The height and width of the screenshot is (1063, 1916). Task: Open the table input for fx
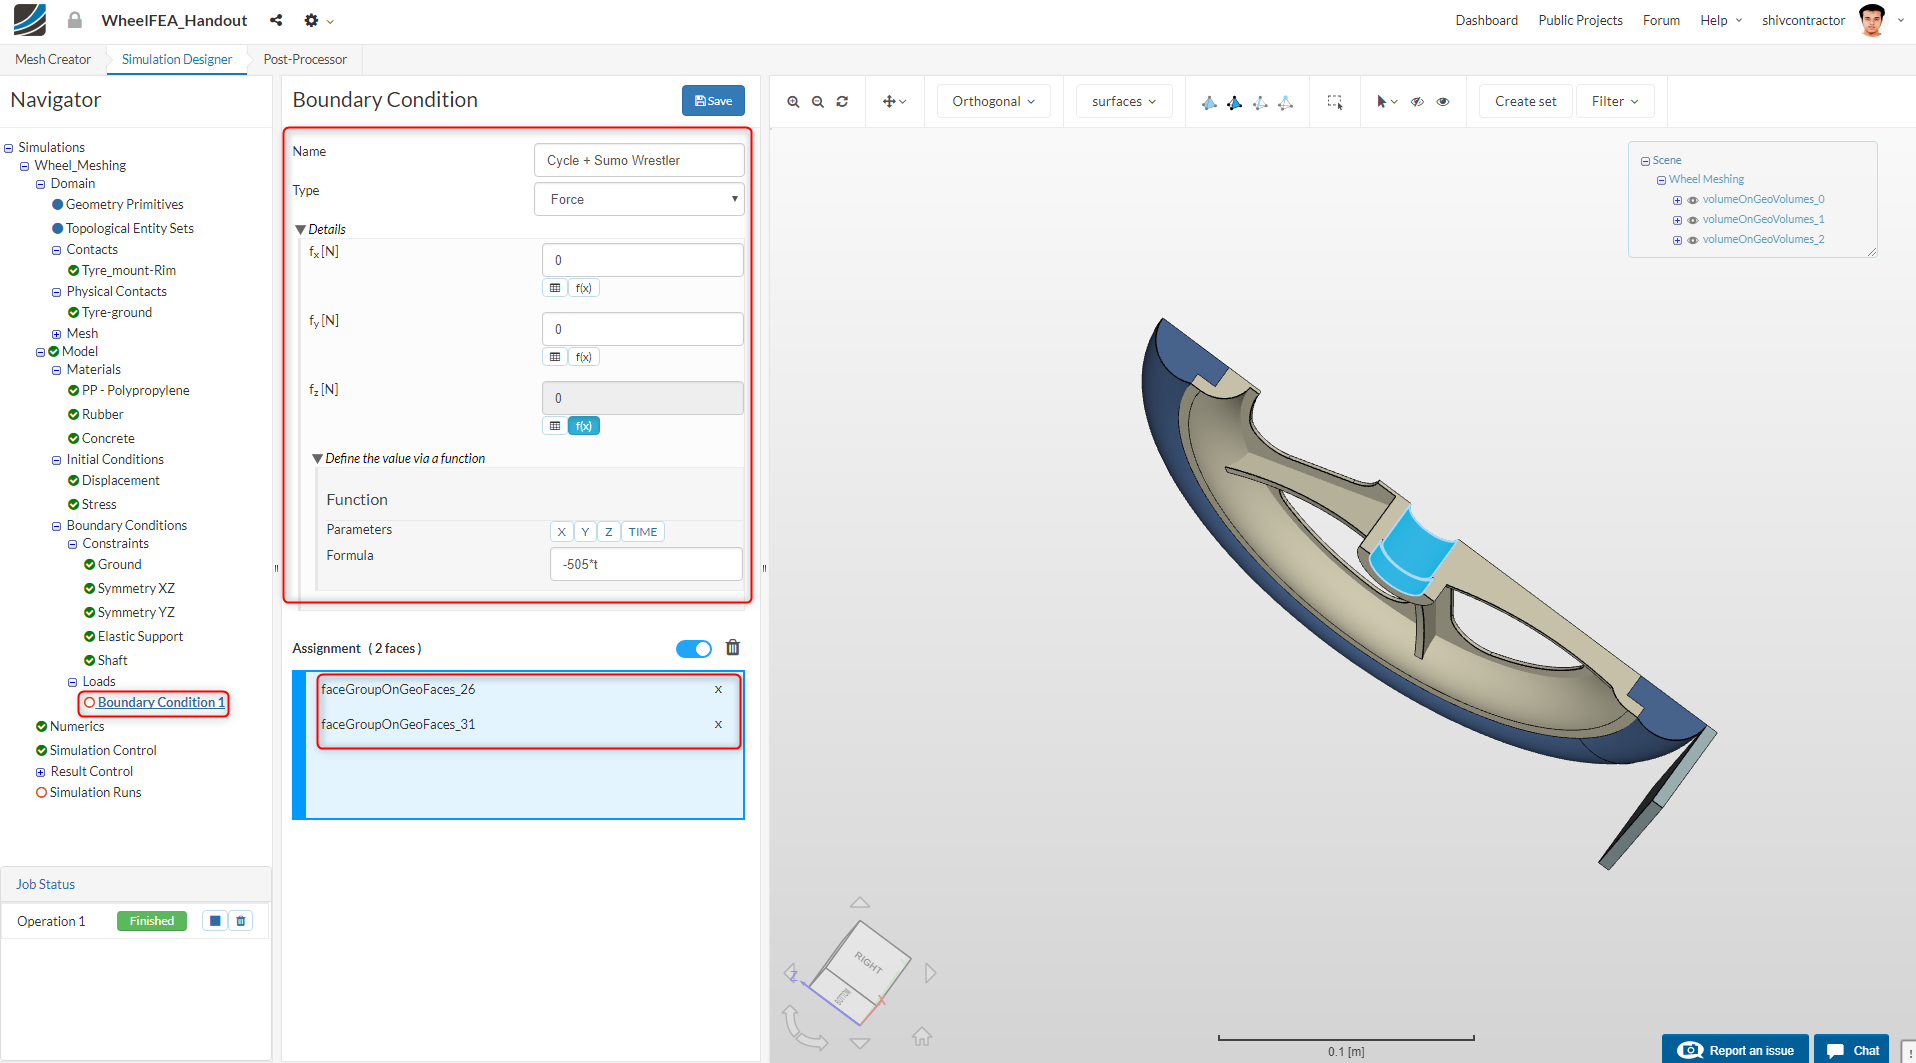click(555, 288)
